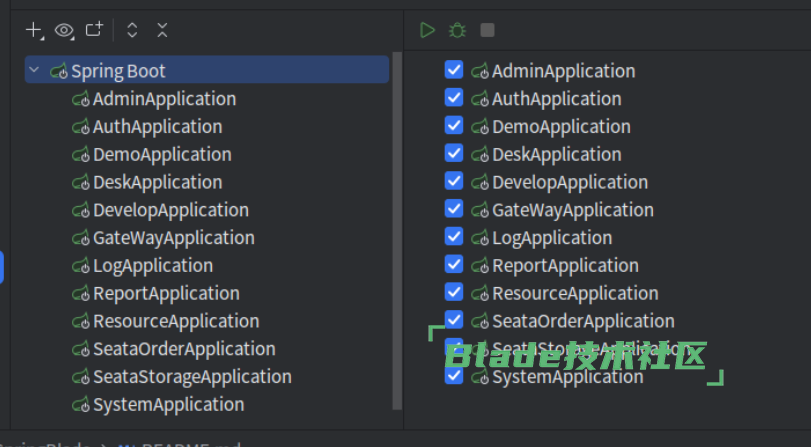This screenshot has width=811, height=447.
Task: Select DevelopApplication in the left tree
Action: (x=171, y=210)
